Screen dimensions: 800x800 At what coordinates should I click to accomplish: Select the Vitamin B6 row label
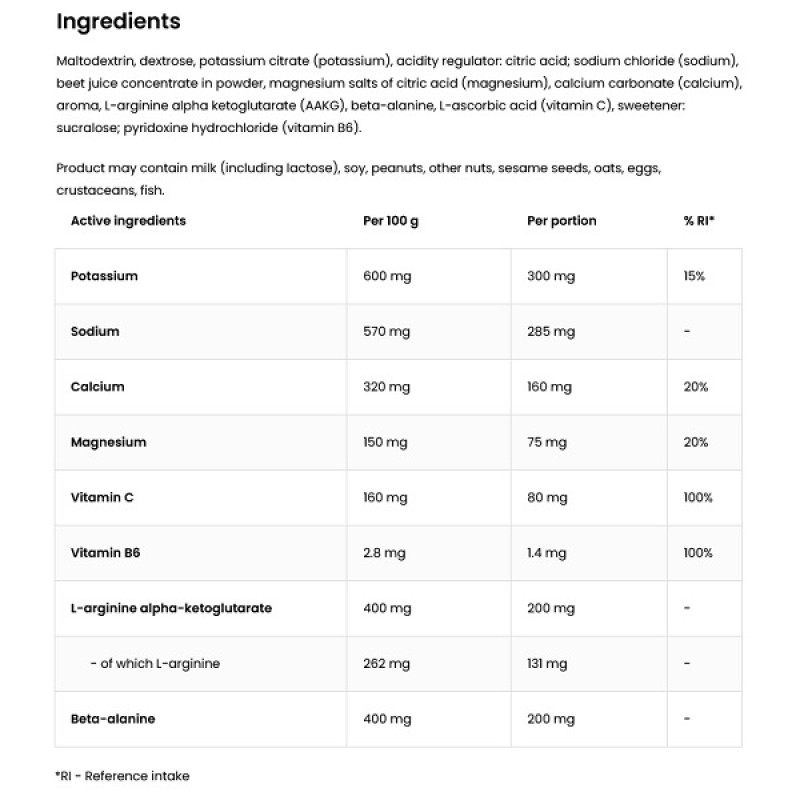104,553
